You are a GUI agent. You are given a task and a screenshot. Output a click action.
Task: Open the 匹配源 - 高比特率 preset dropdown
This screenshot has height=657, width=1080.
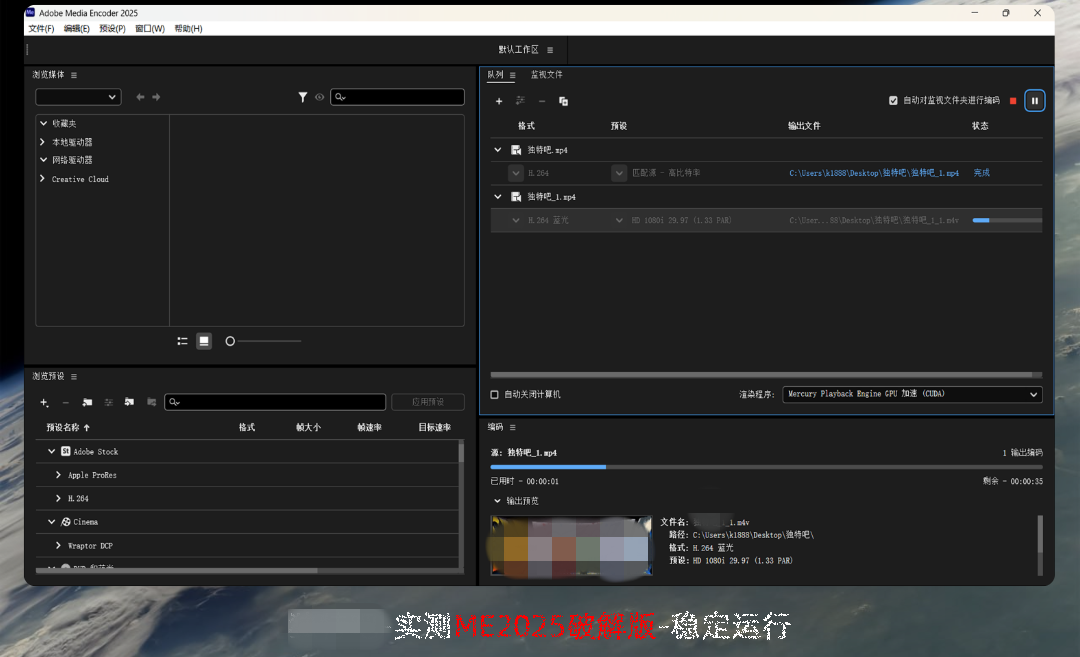coord(619,173)
